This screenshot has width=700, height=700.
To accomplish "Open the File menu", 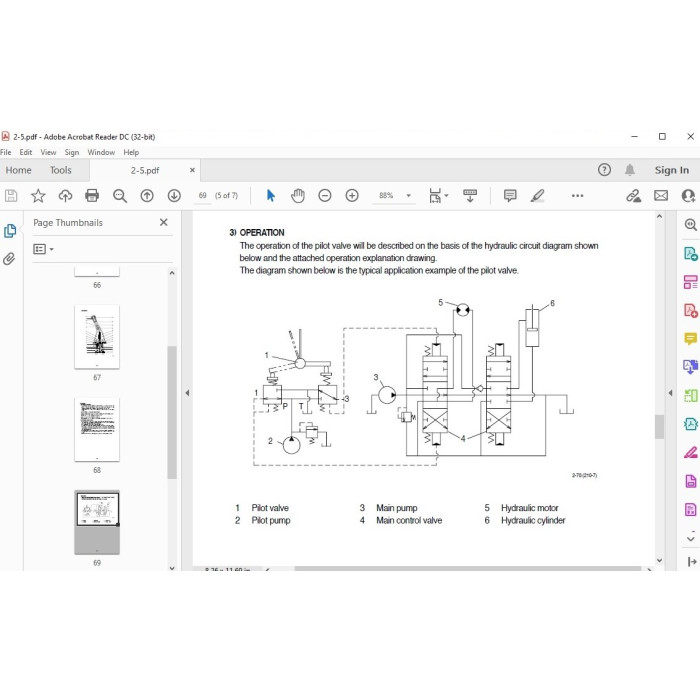I will pyautogui.click(x=6, y=152).
